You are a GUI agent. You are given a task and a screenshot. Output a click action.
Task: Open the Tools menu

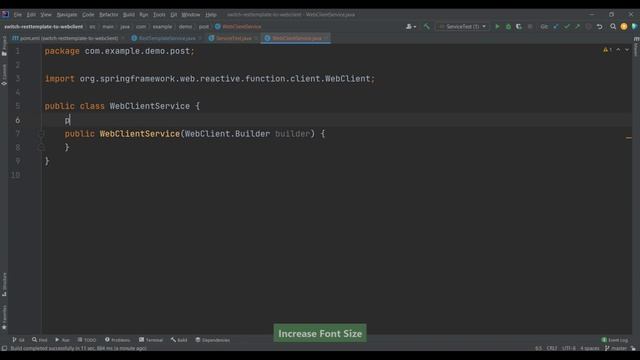159,14
